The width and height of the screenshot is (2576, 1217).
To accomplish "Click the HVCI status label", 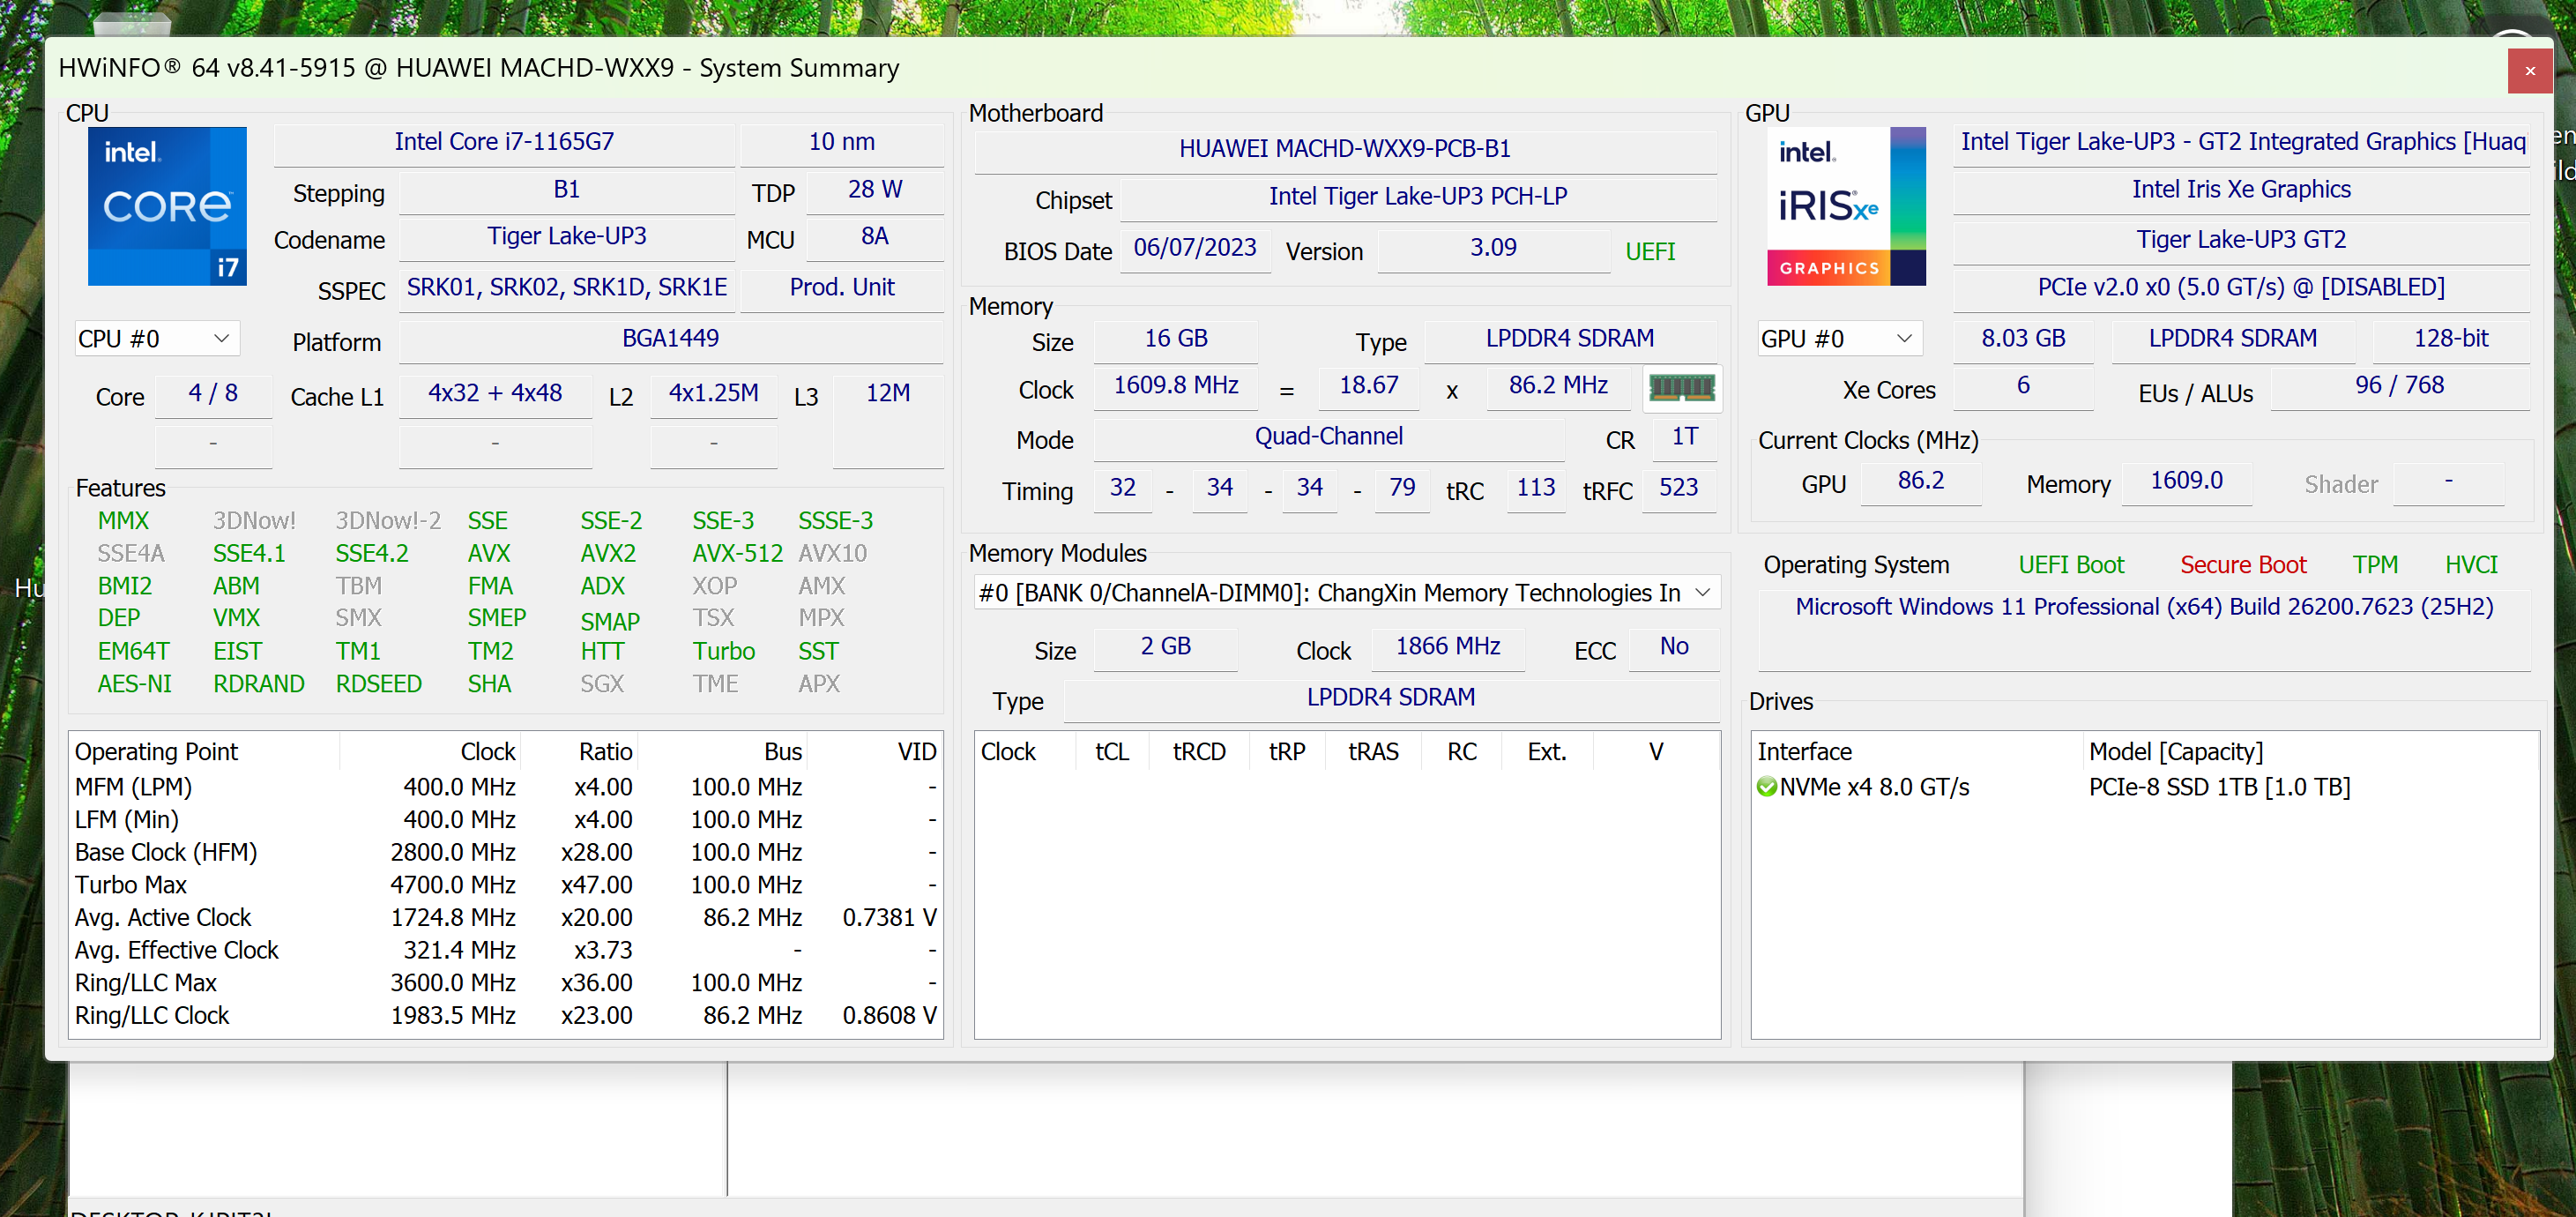I will [2471, 565].
